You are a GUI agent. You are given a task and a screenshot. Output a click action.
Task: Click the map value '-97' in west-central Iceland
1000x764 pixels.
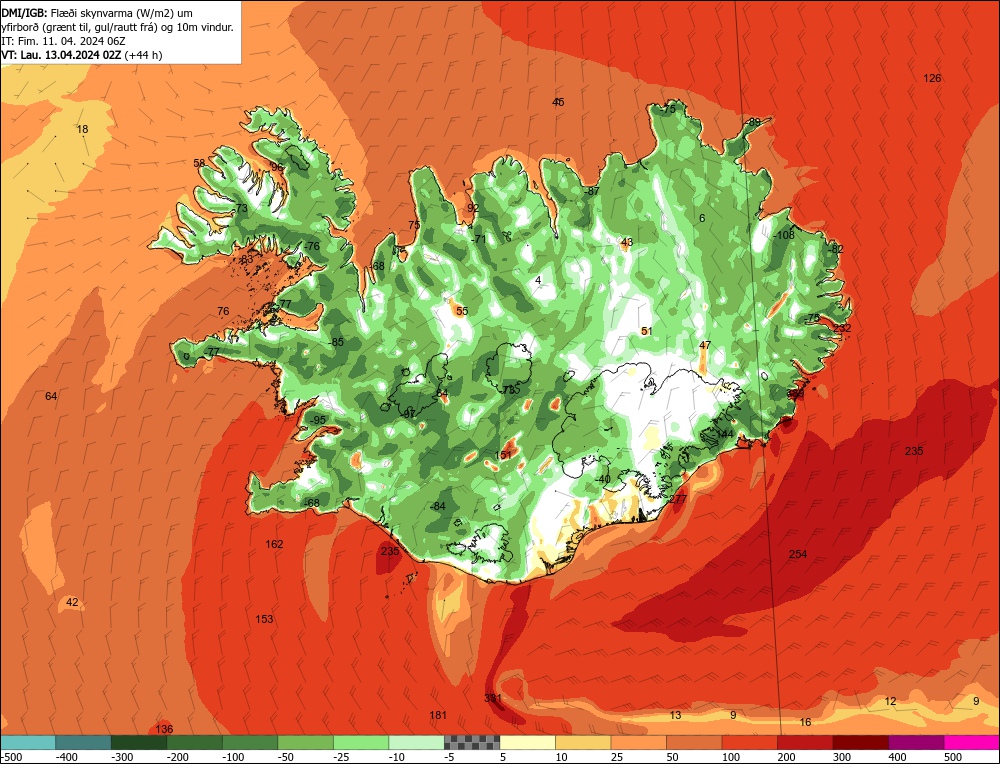409,414
